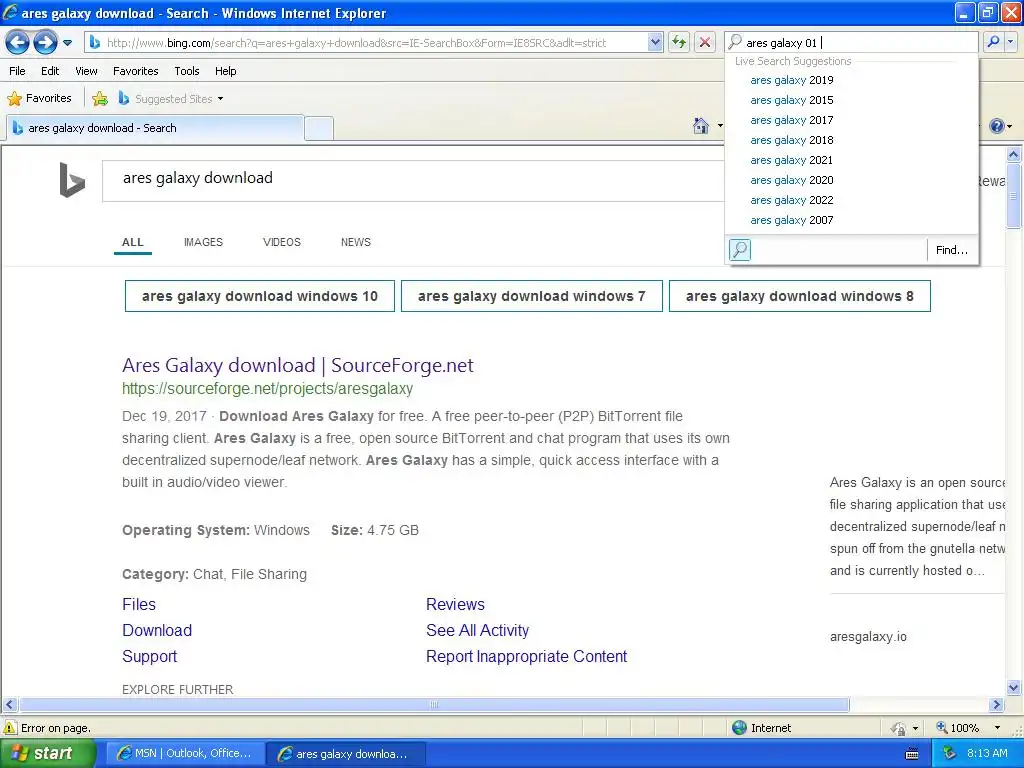The height and width of the screenshot is (768, 1024).
Task: Select the 'ares galaxy download - Search' tab
Action: click(x=155, y=128)
